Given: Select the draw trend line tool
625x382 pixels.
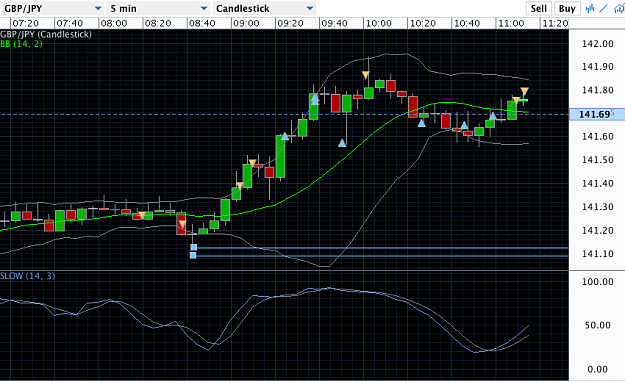Looking at the screenshot, I should [603, 8].
